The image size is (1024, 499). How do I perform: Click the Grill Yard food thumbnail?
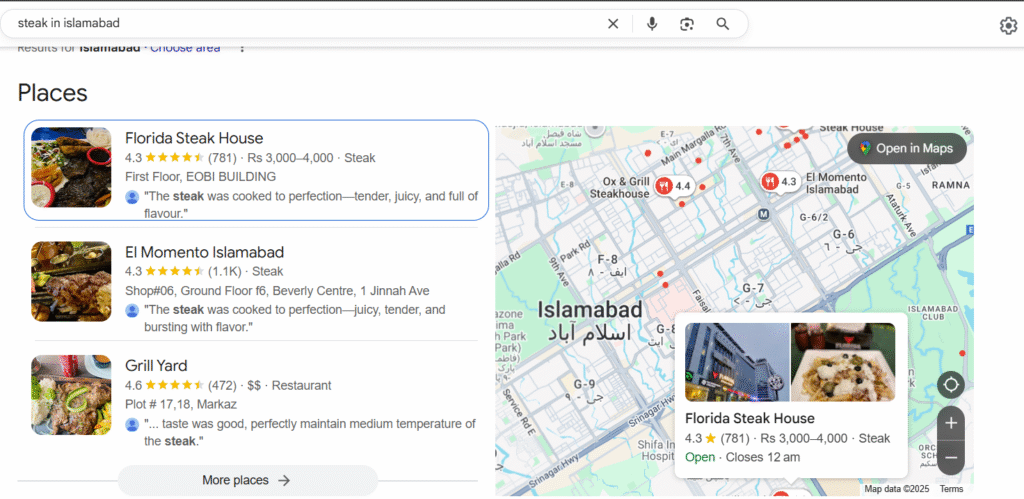(x=71, y=394)
